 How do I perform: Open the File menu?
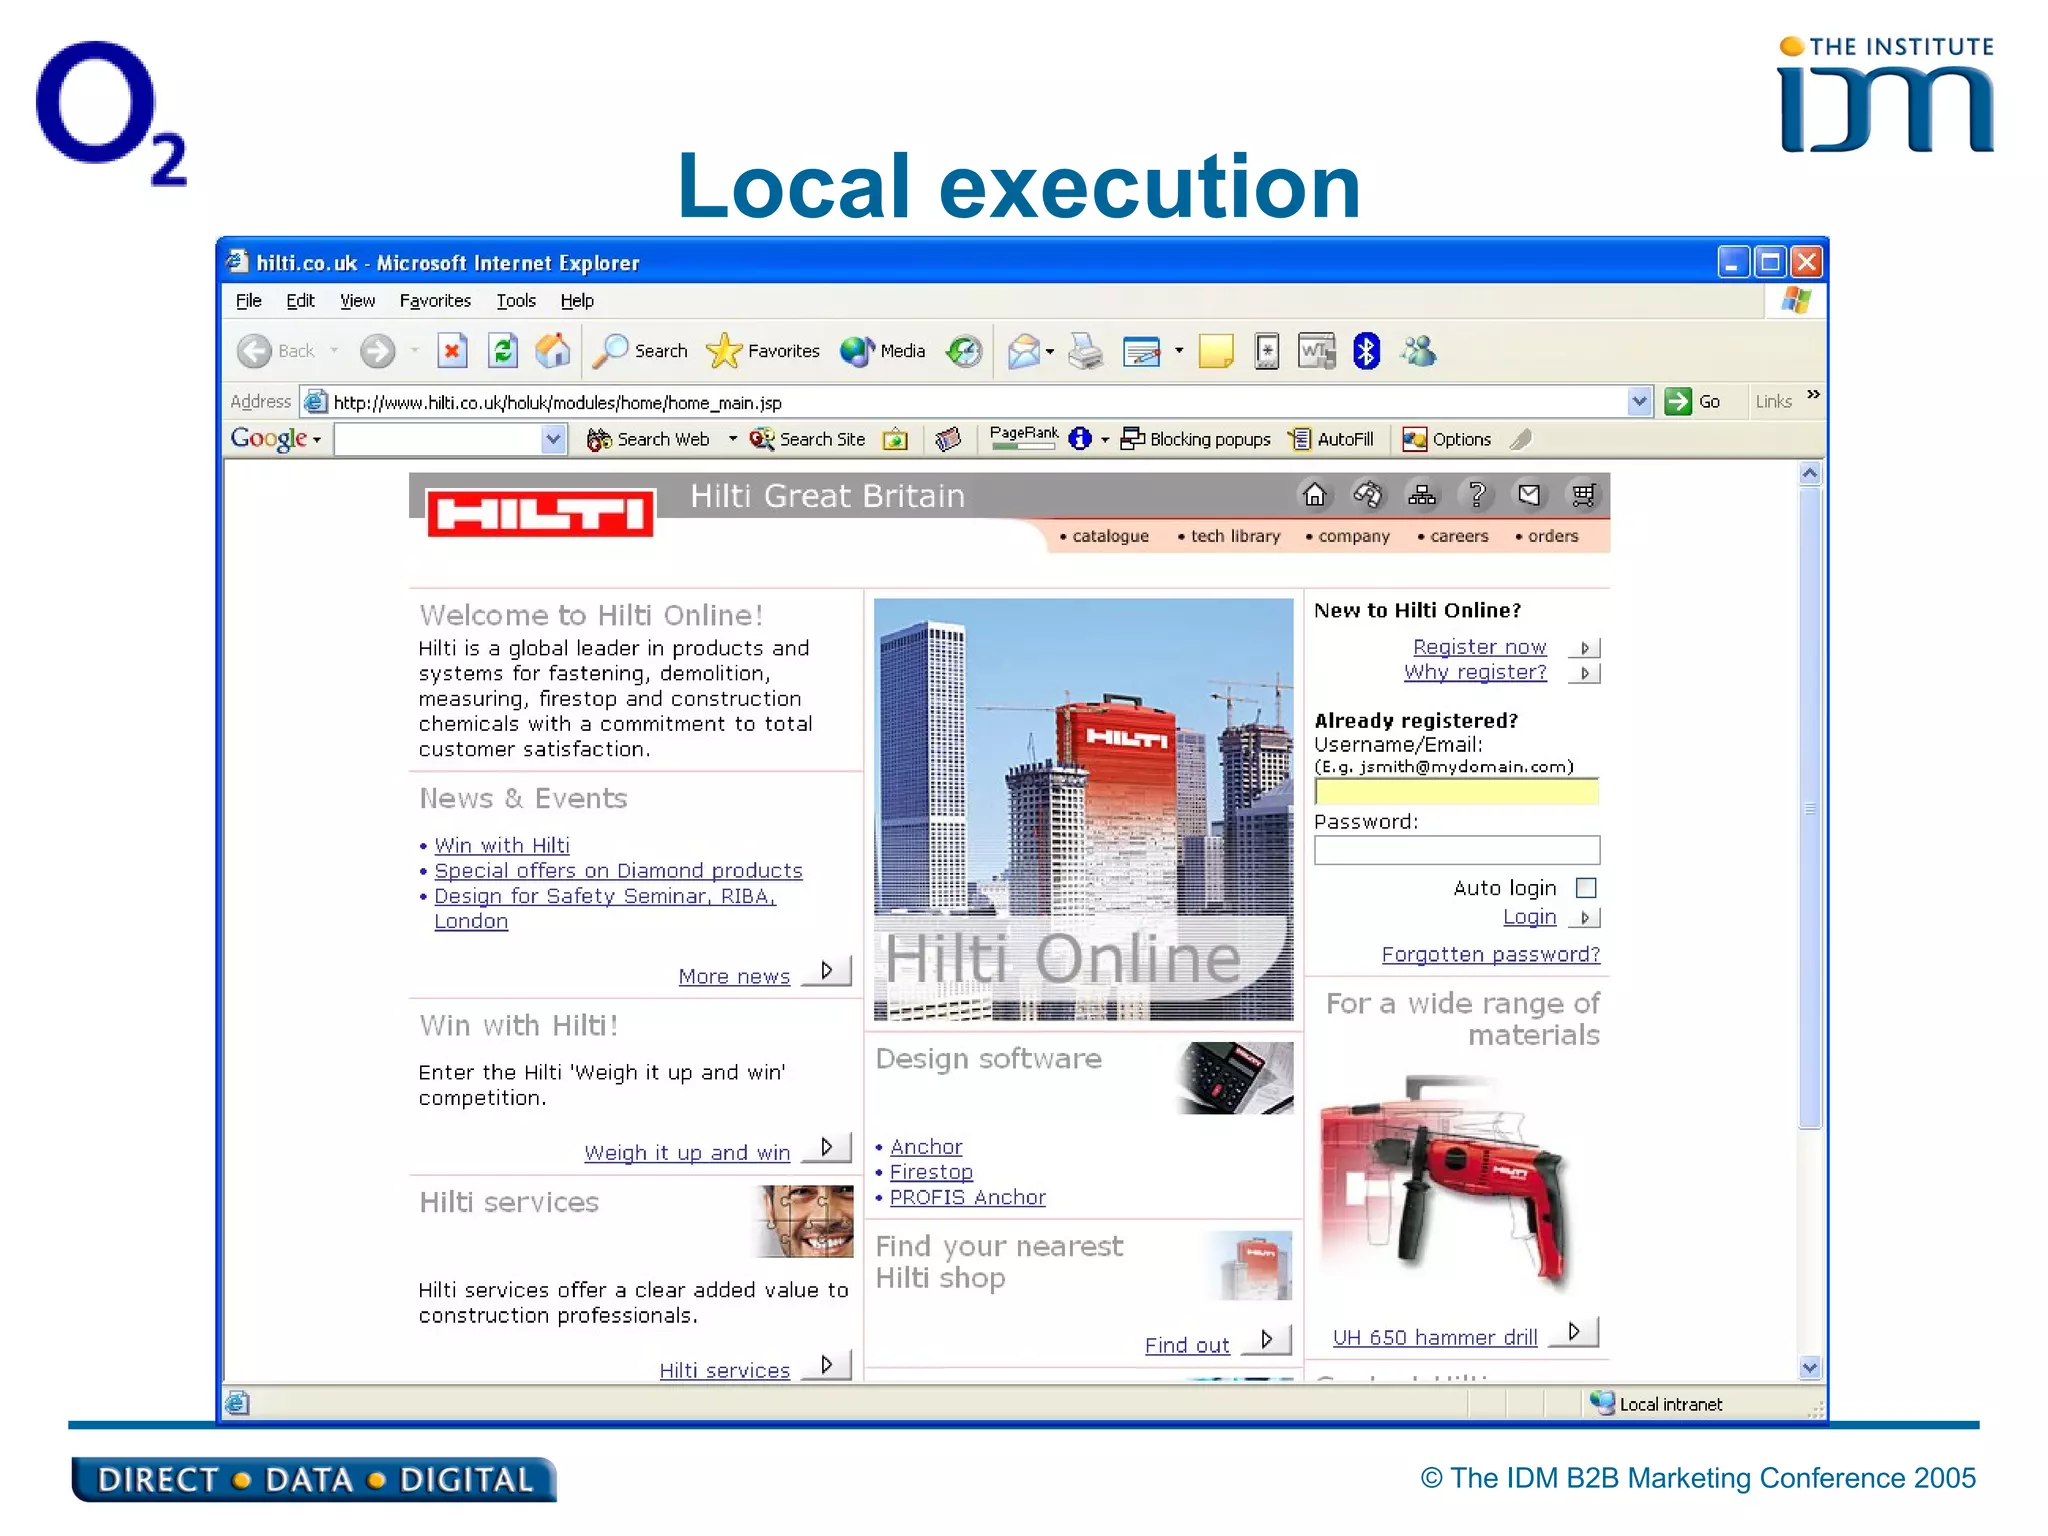248,301
